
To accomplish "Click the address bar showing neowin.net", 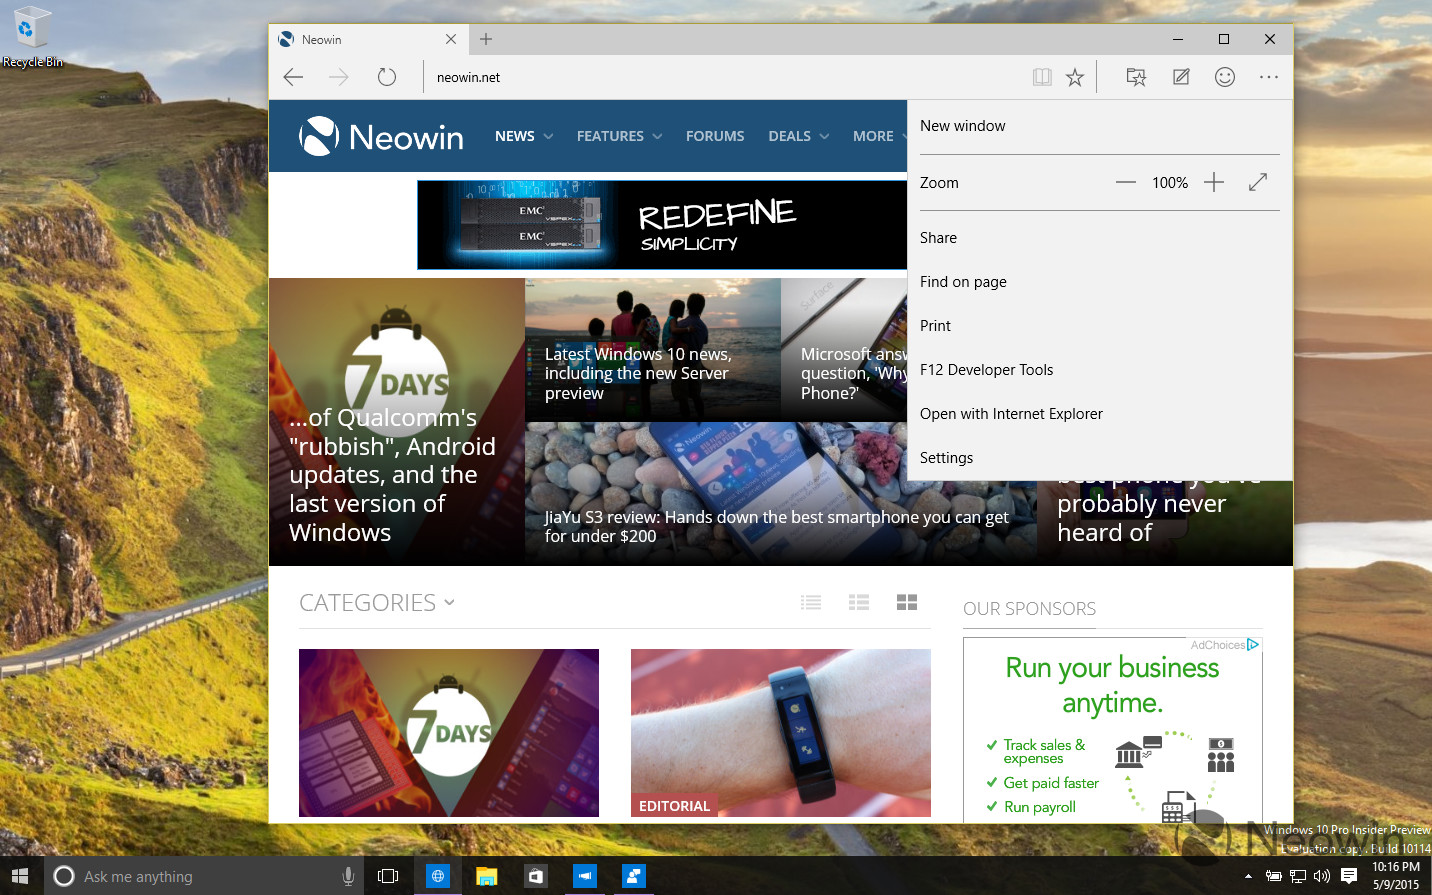I will [x=725, y=77].
